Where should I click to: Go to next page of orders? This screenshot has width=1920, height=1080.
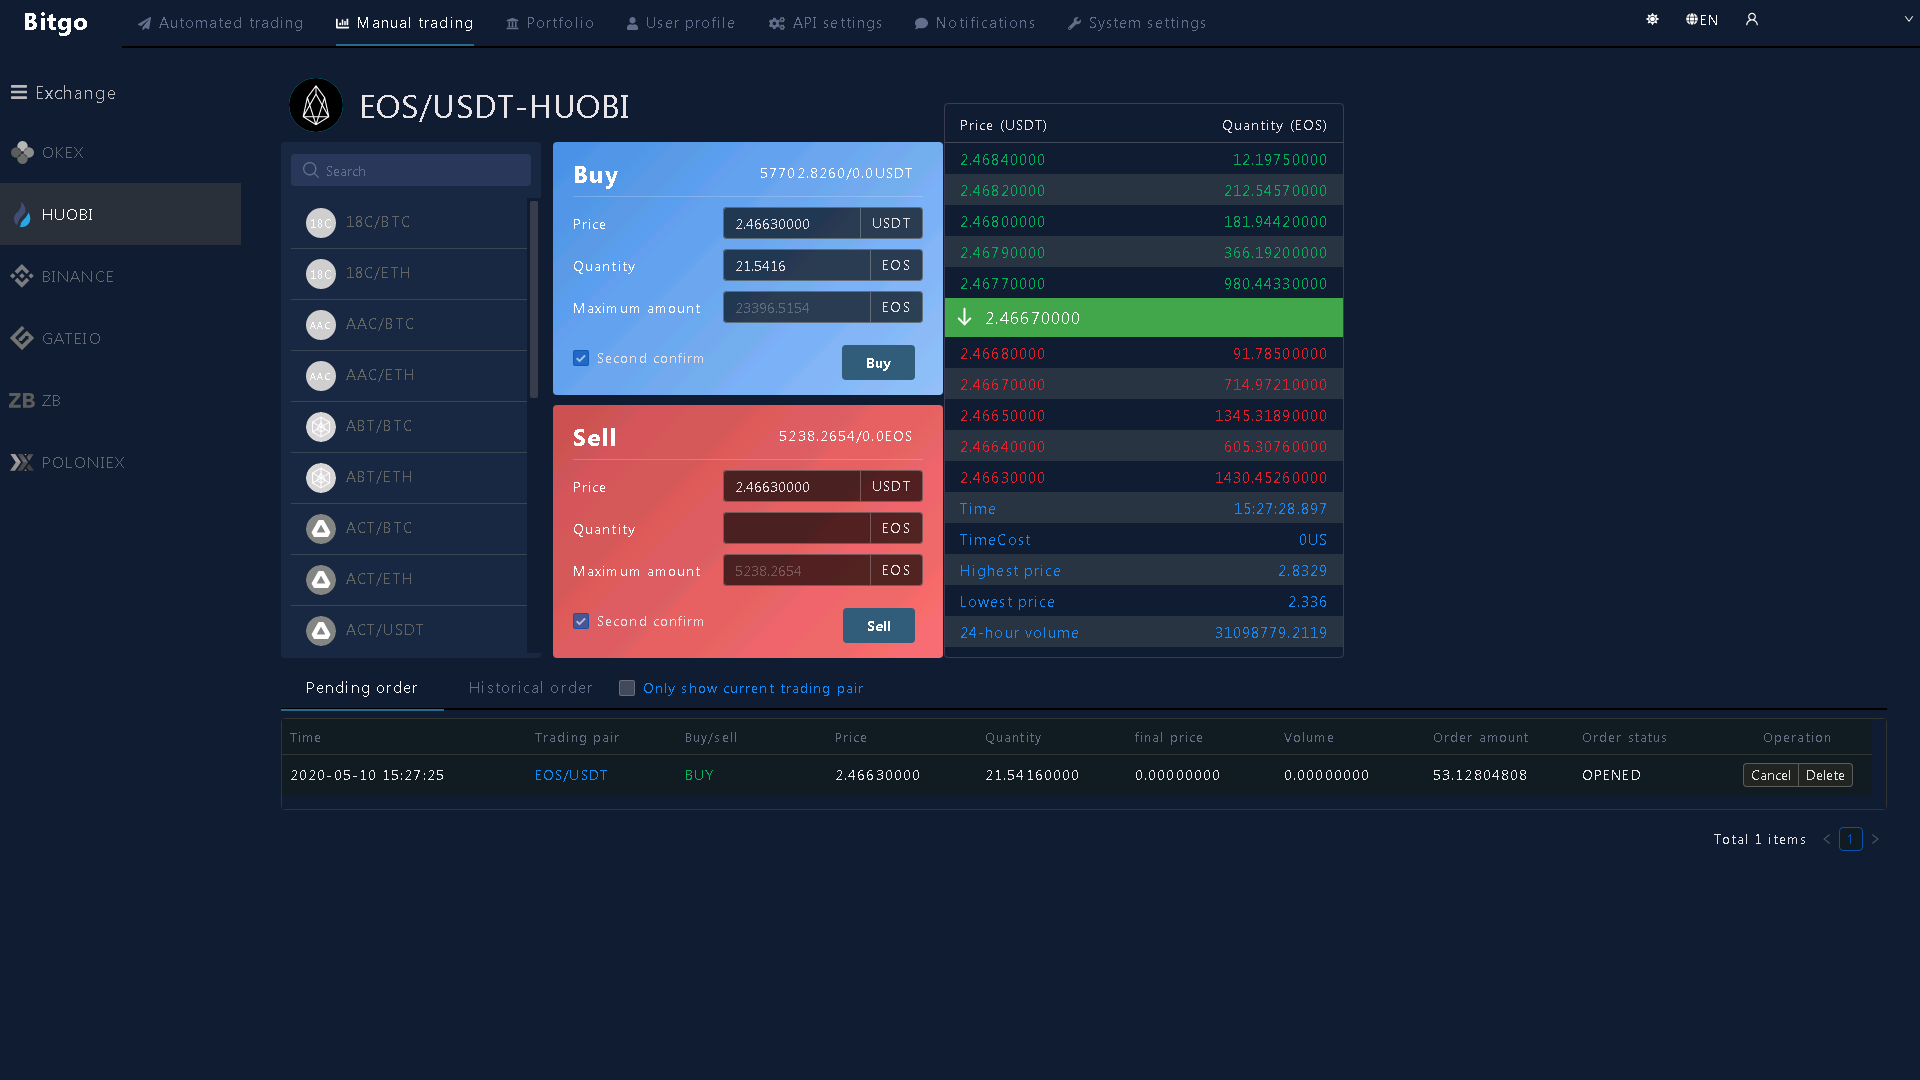(1875, 839)
